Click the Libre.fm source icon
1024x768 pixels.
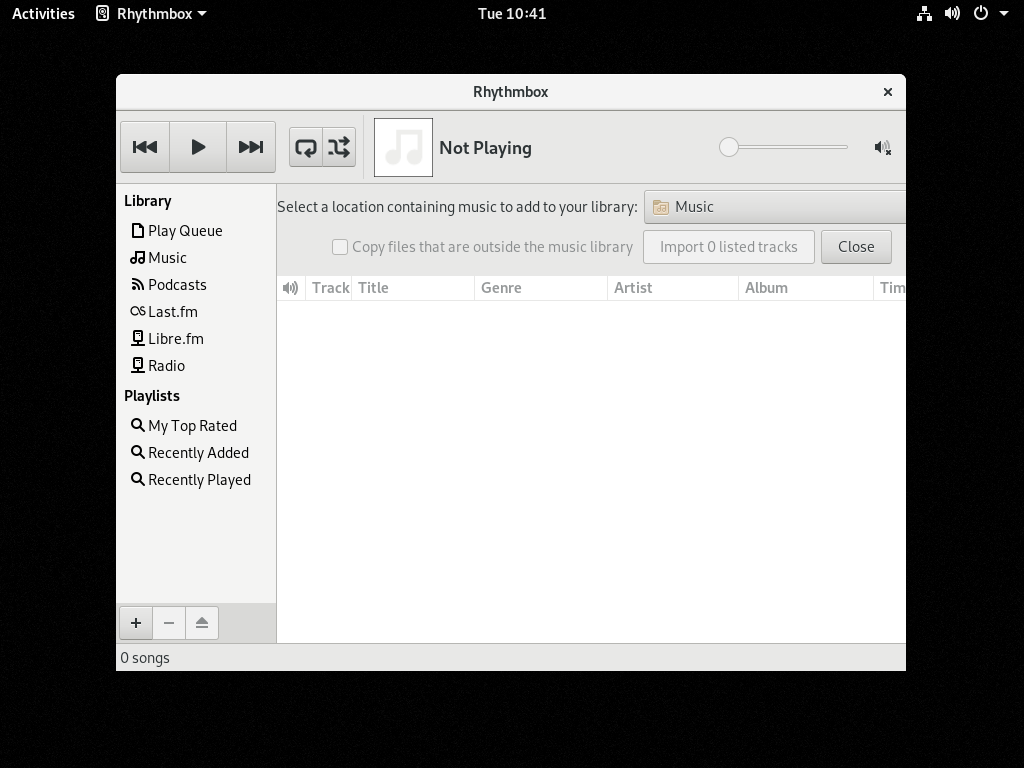pos(137,338)
